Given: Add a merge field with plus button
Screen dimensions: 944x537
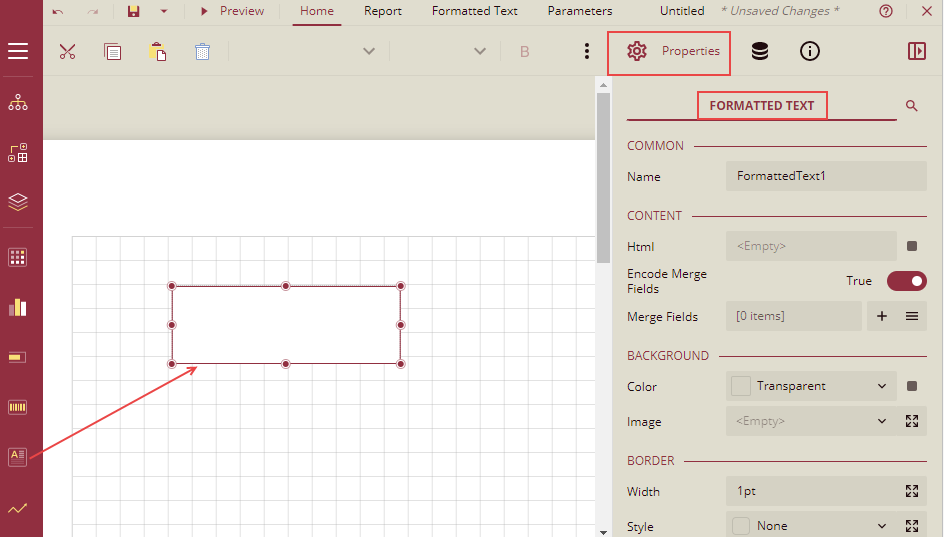Looking at the screenshot, I should tap(882, 317).
